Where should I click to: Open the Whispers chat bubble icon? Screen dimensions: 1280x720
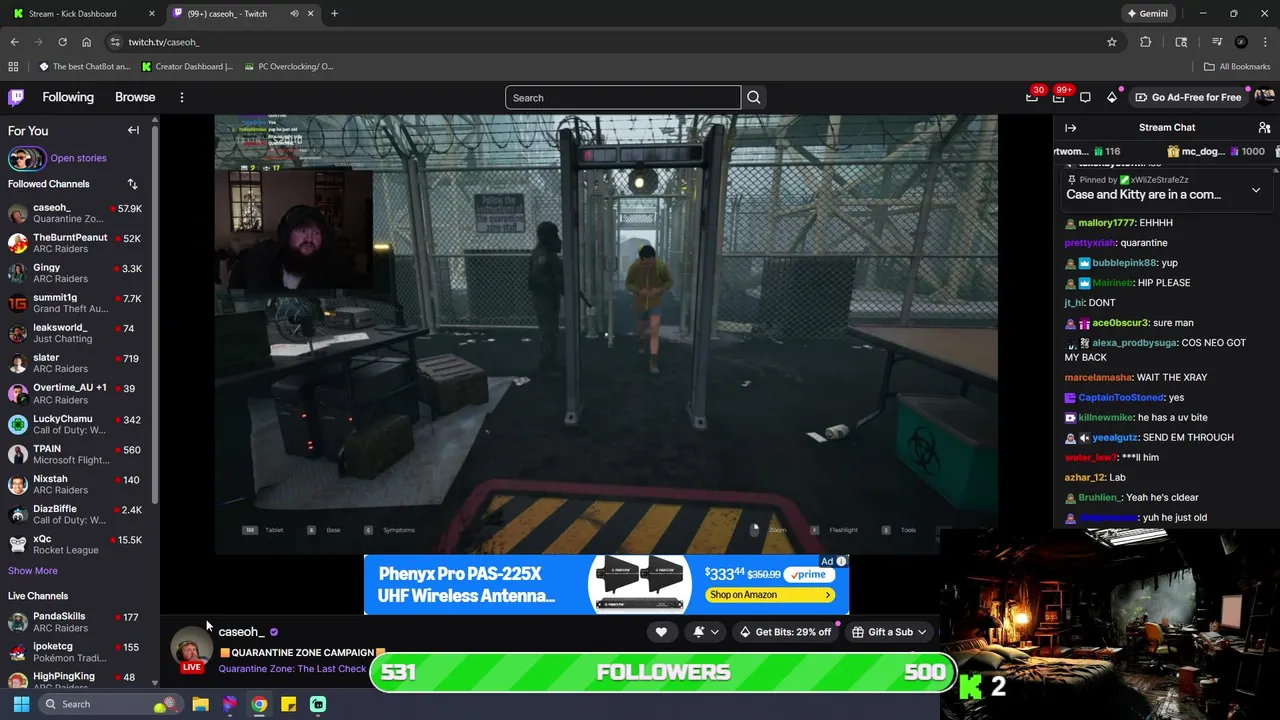(x=1085, y=97)
